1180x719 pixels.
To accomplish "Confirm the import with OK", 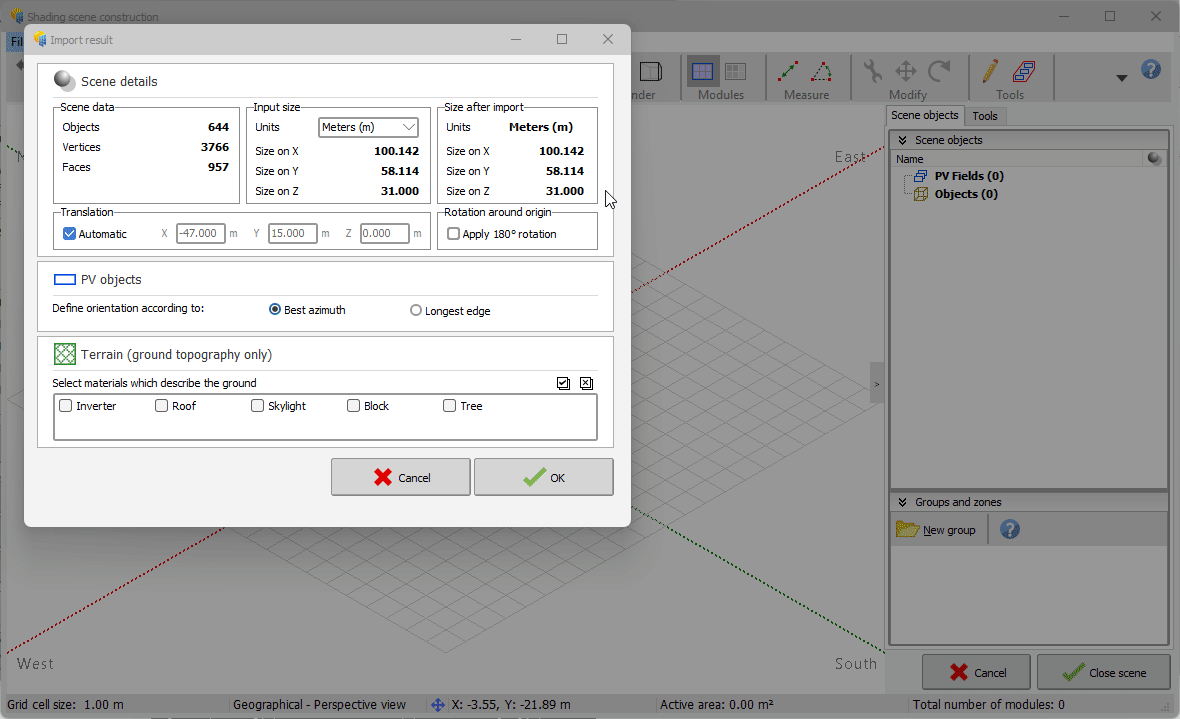I will tap(543, 477).
